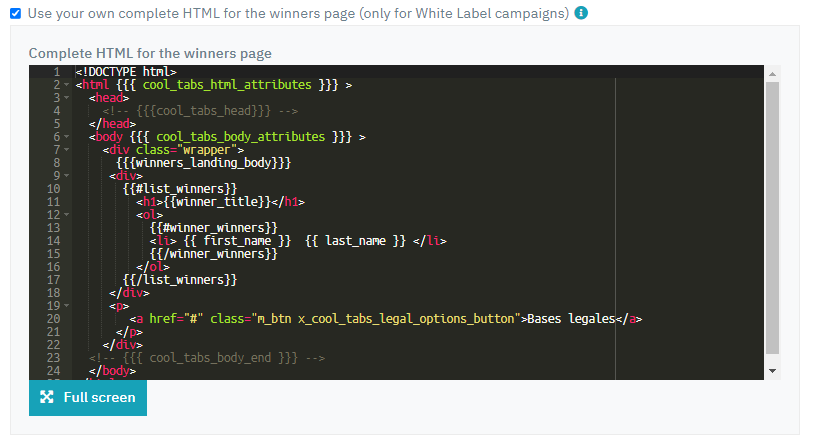Collapse the div block on line 9
This screenshot has width=814, height=445.
point(66,176)
